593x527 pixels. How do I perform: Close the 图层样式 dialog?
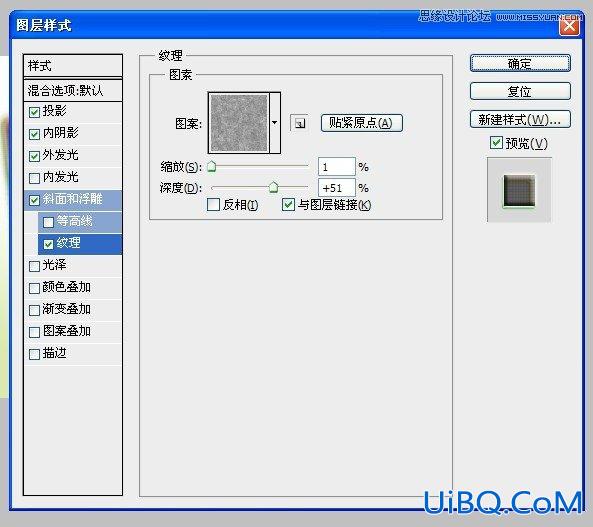(570, 26)
